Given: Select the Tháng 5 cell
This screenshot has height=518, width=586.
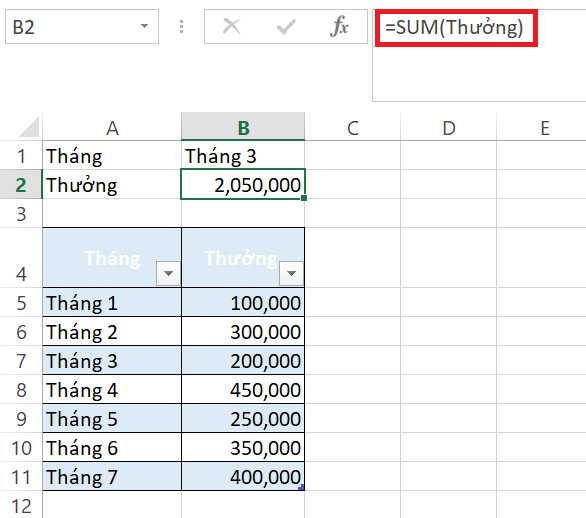Looking at the screenshot, I should coord(112,419).
